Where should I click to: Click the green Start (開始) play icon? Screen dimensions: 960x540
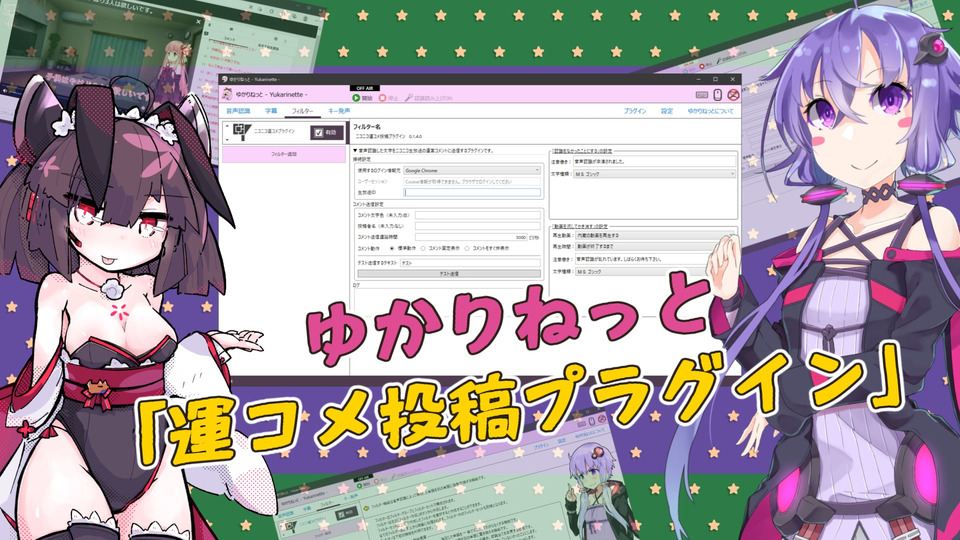pyautogui.click(x=356, y=98)
